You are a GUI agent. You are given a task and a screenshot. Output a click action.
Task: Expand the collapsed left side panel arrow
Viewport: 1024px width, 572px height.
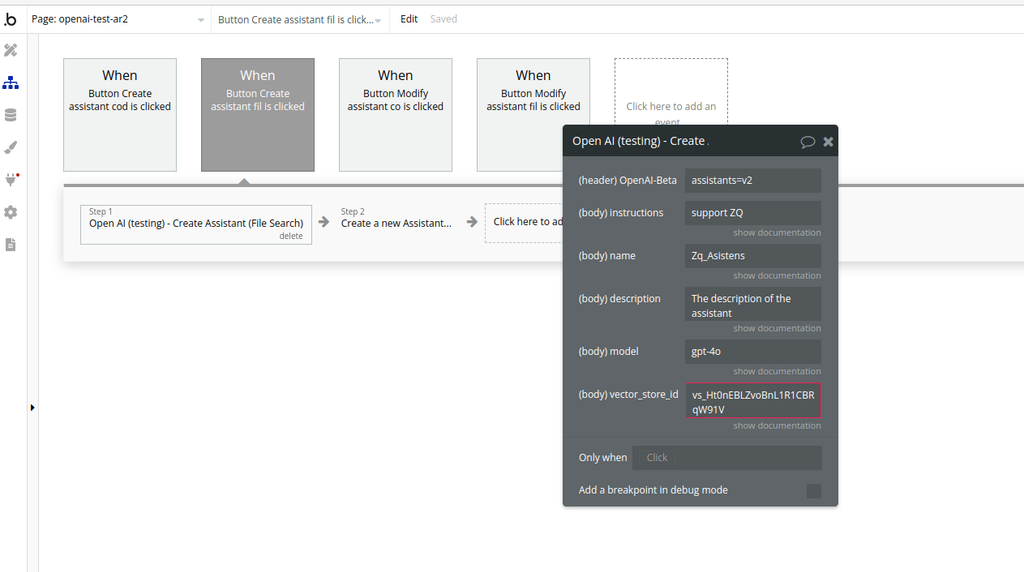[32, 407]
